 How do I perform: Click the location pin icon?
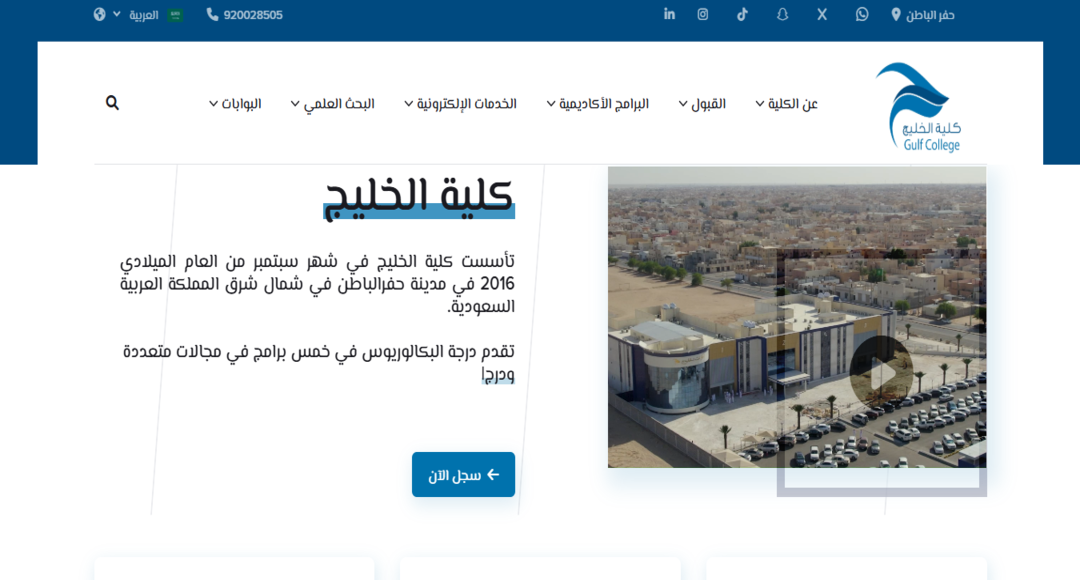895,14
